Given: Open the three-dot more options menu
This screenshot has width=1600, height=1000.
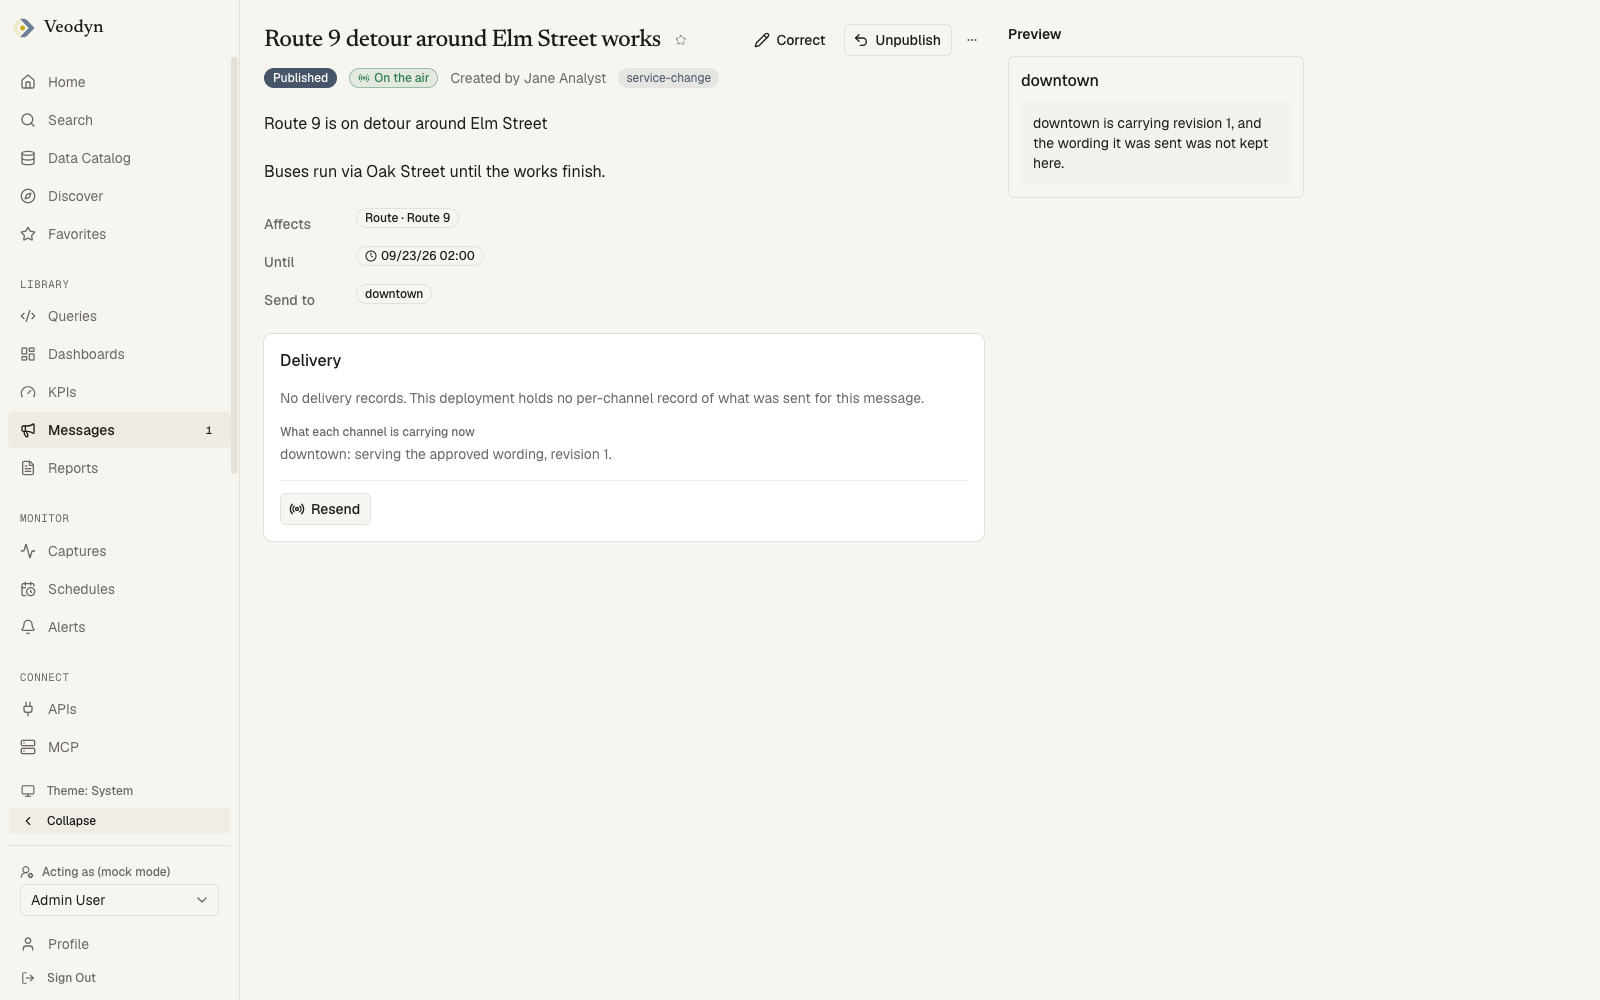Looking at the screenshot, I should (971, 40).
